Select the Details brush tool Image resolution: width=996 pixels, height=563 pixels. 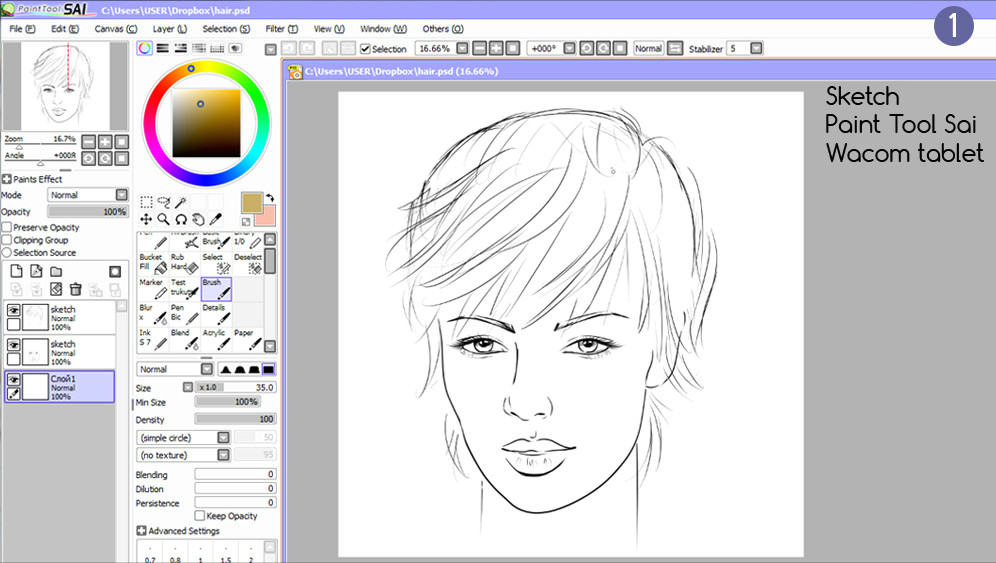point(216,313)
